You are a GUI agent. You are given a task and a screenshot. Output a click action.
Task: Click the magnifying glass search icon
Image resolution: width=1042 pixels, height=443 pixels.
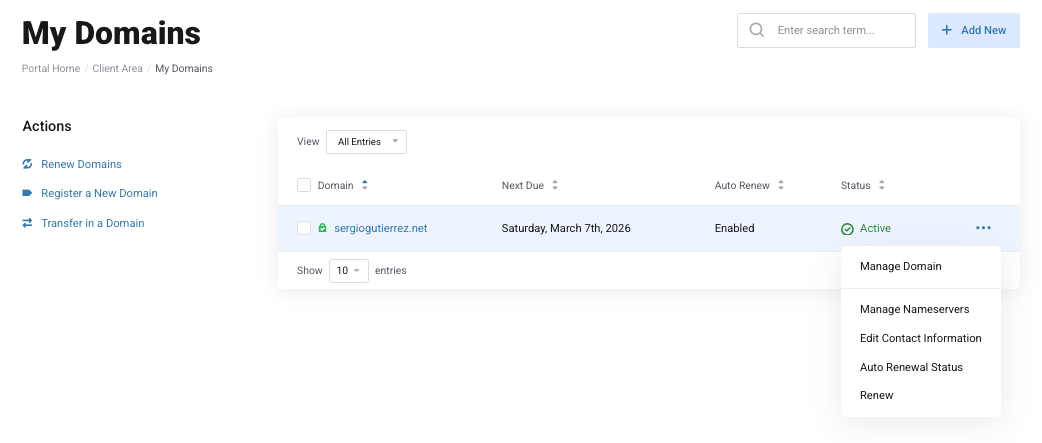click(x=757, y=30)
